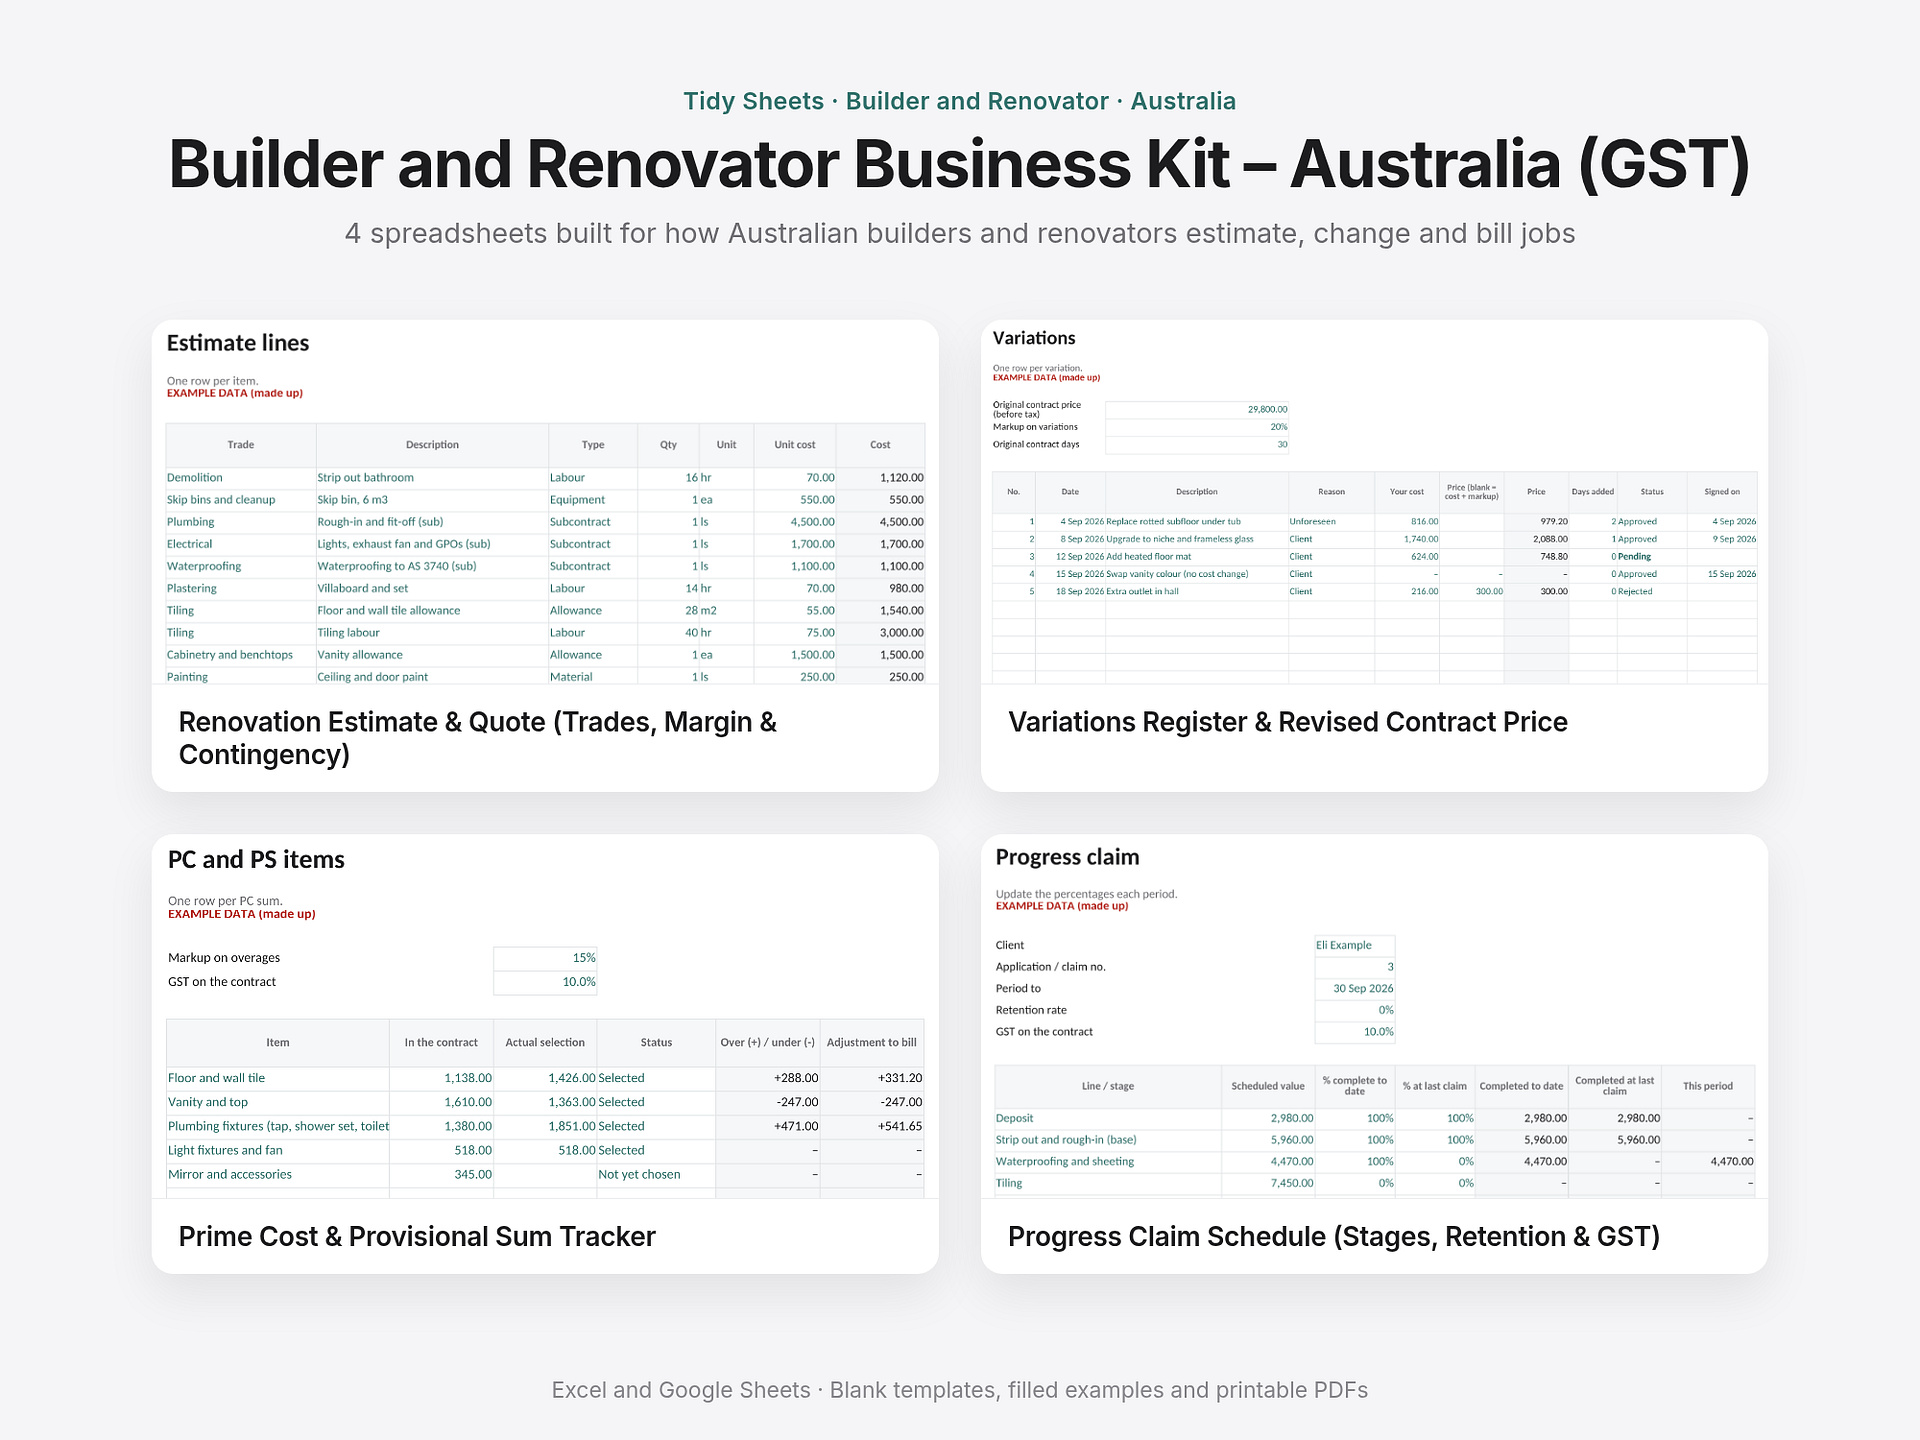The image size is (1920, 1440).
Task: Click the 'Progress Claim Schedule' card title
Action: coord(1334,1237)
